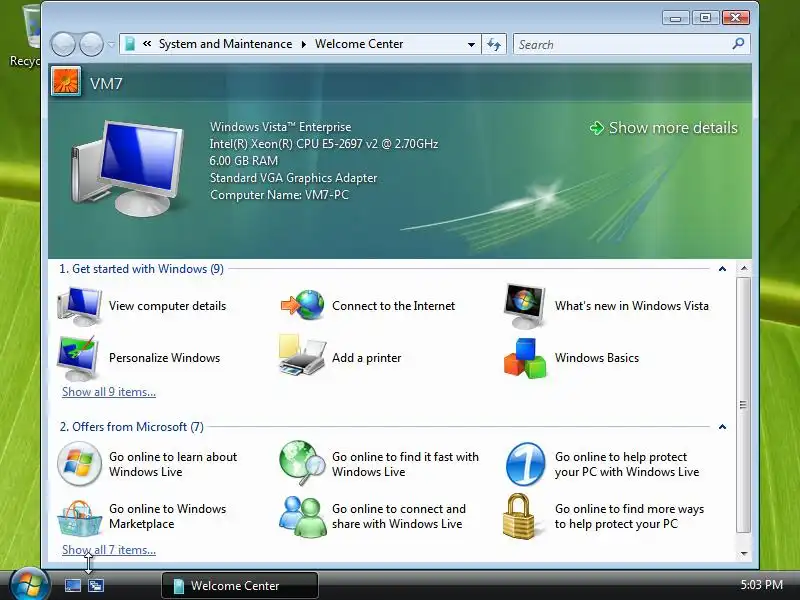
Task: Open the Windows Start orb
Action: click(30, 584)
